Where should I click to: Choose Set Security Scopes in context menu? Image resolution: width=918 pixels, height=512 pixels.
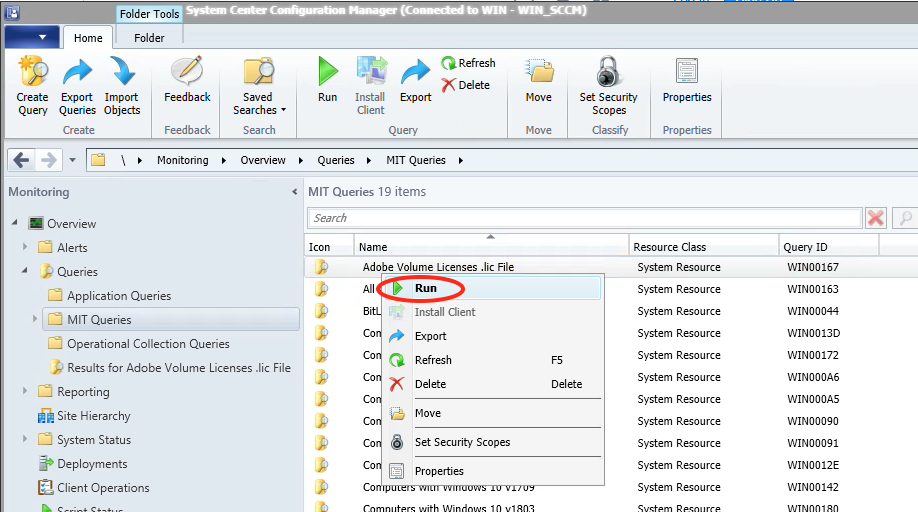pos(492,442)
